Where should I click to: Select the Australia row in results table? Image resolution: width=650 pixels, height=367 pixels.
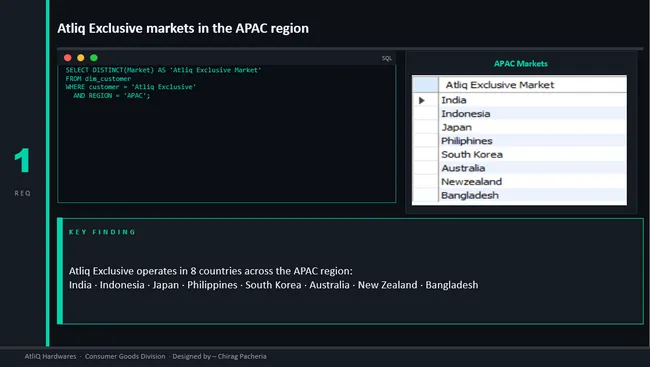519,168
